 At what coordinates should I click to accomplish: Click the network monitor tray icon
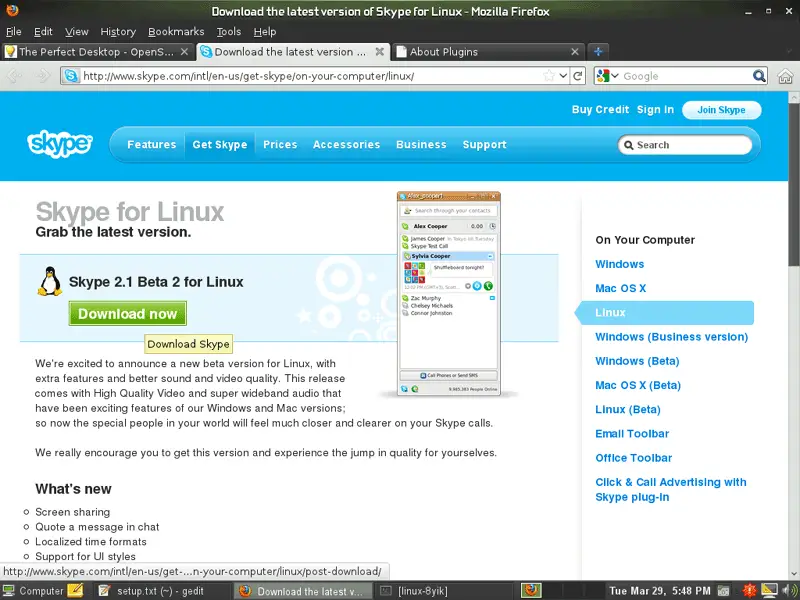coord(769,591)
